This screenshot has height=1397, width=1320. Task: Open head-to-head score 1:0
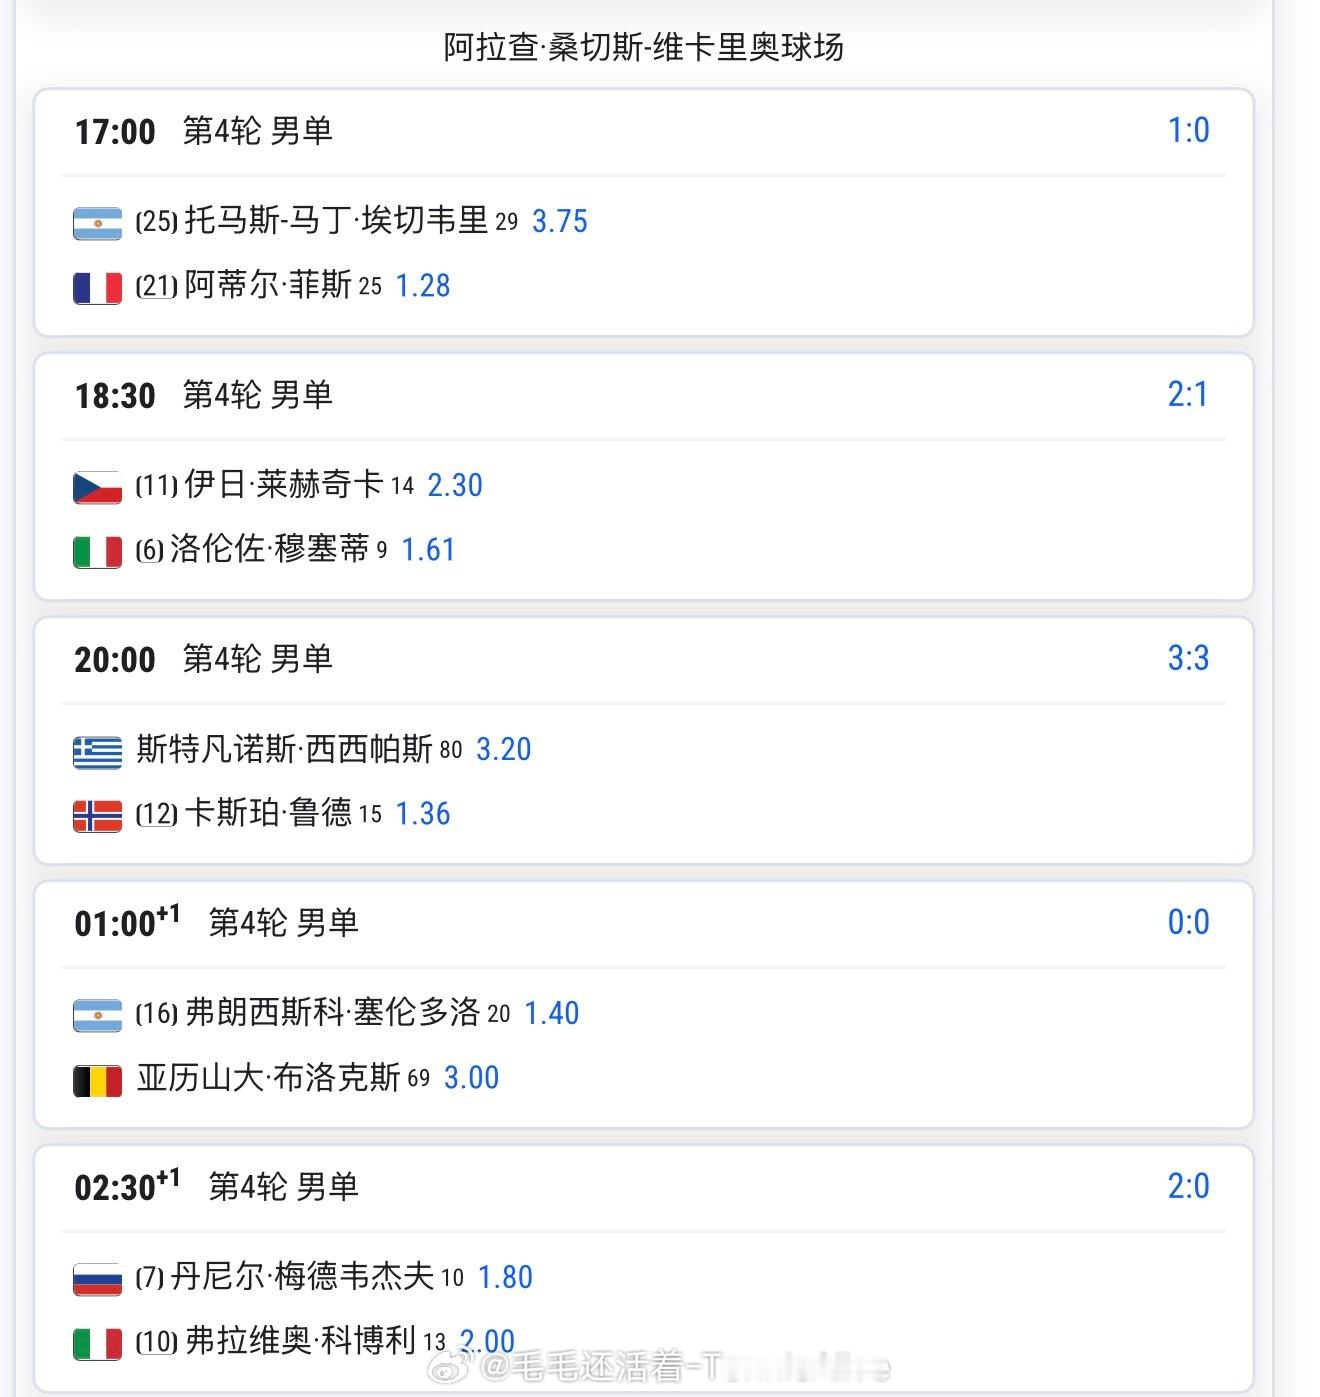[x=1188, y=130]
